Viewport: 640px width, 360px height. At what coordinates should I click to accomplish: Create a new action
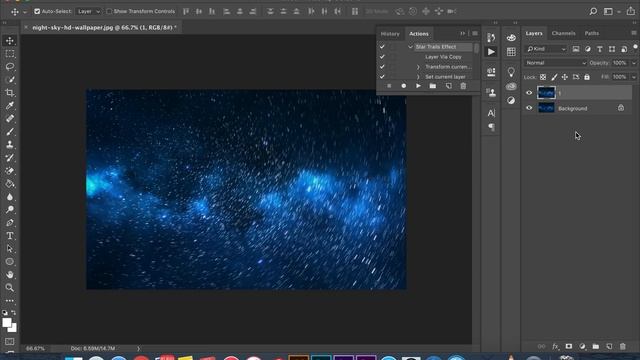[x=448, y=86]
